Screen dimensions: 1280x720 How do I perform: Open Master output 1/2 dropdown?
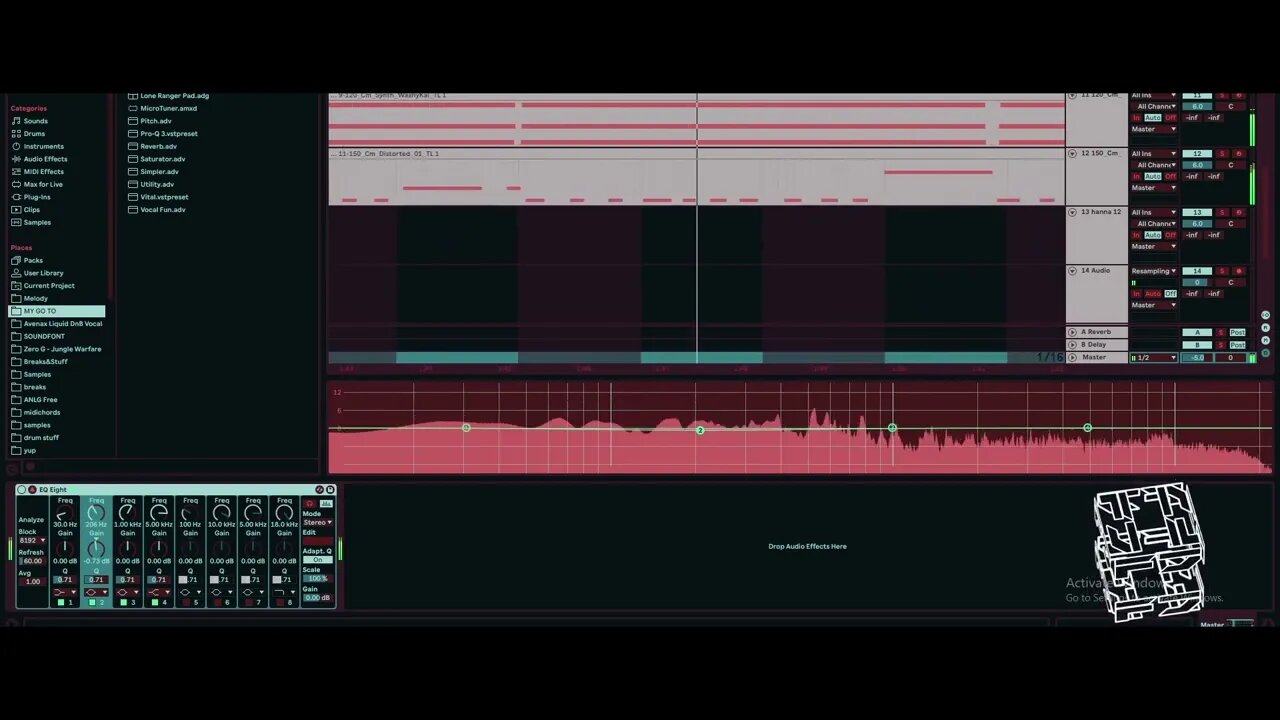1154,357
